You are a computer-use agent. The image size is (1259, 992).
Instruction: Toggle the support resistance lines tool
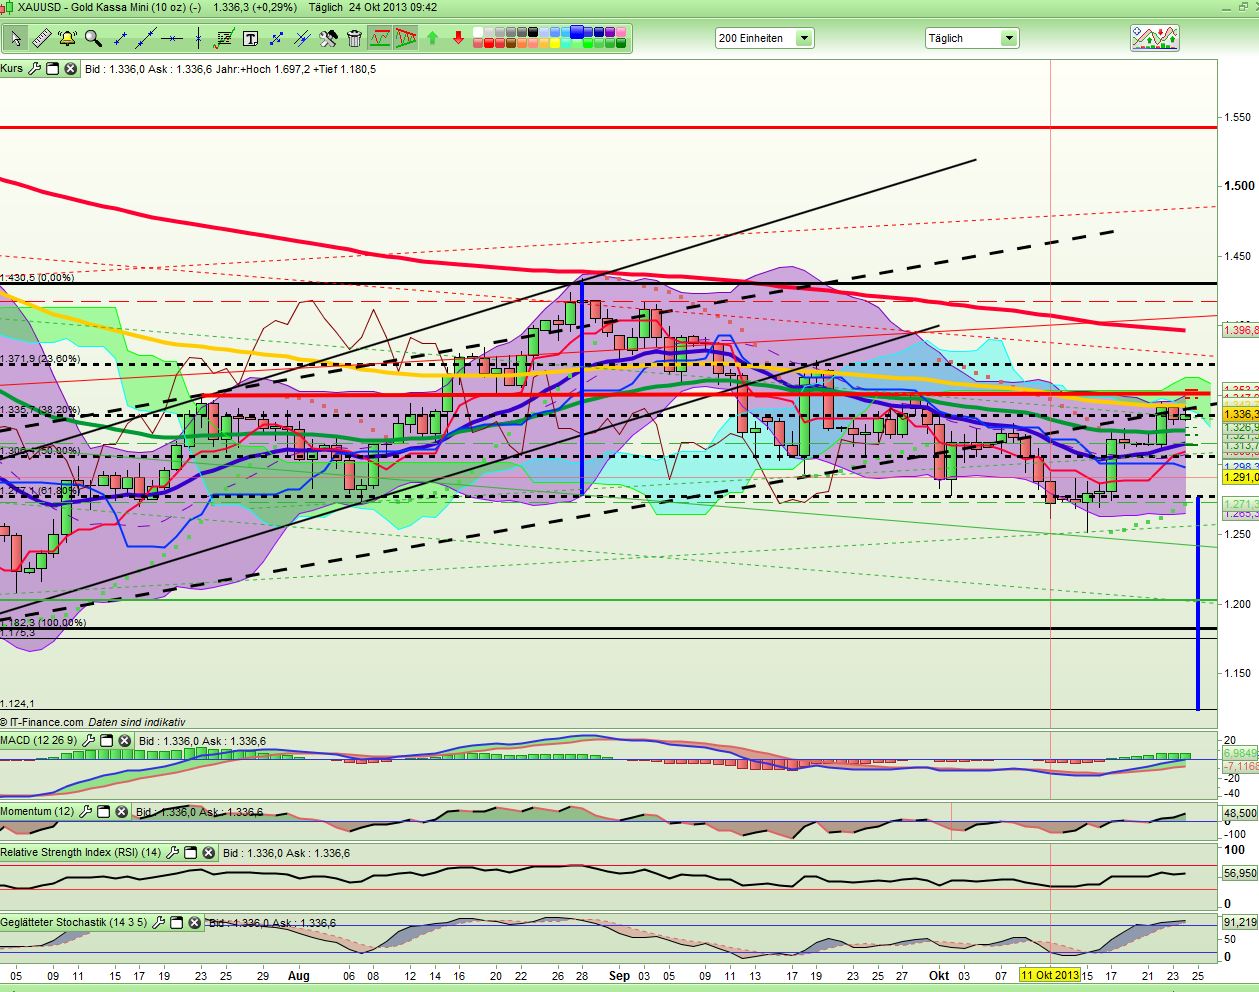pos(380,38)
